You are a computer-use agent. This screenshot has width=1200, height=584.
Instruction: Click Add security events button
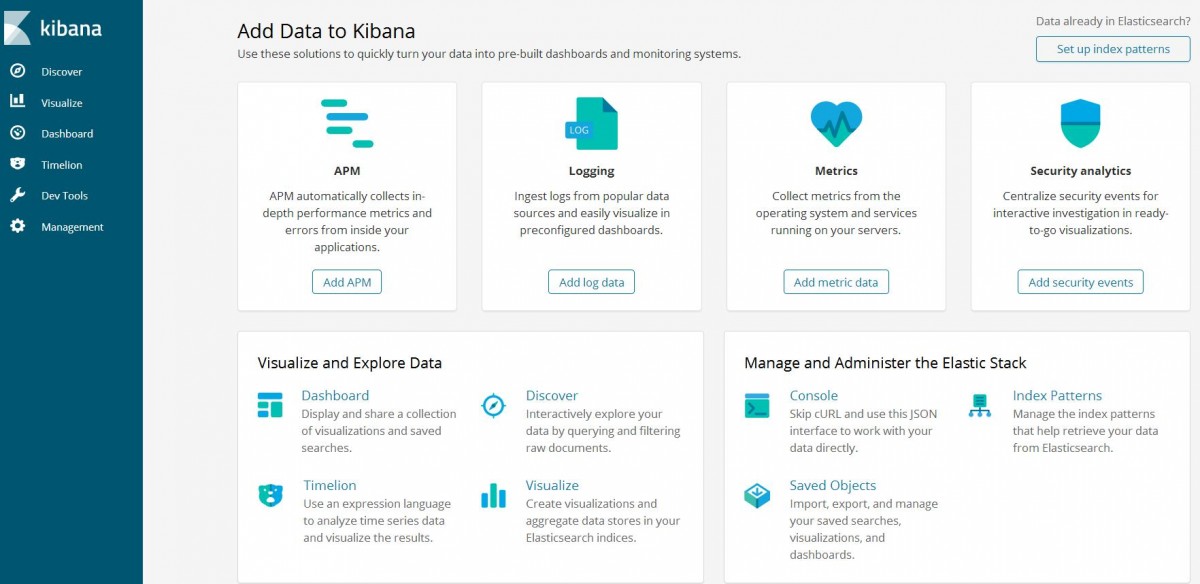click(1081, 282)
